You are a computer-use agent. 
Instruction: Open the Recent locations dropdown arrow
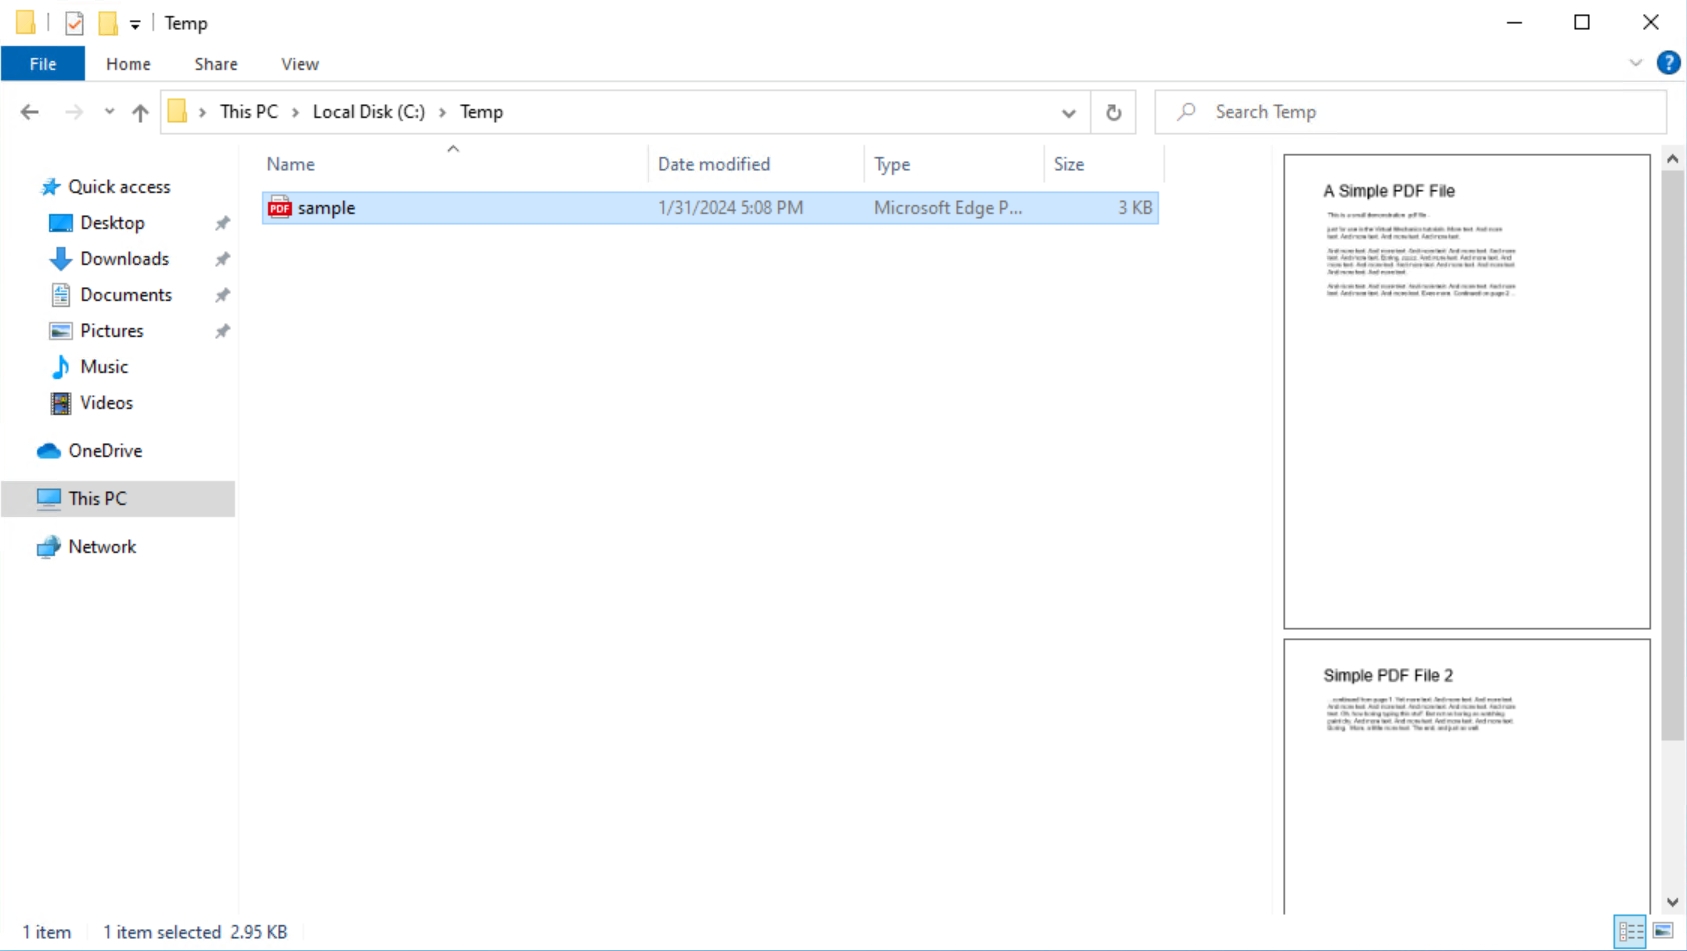[x=109, y=112]
